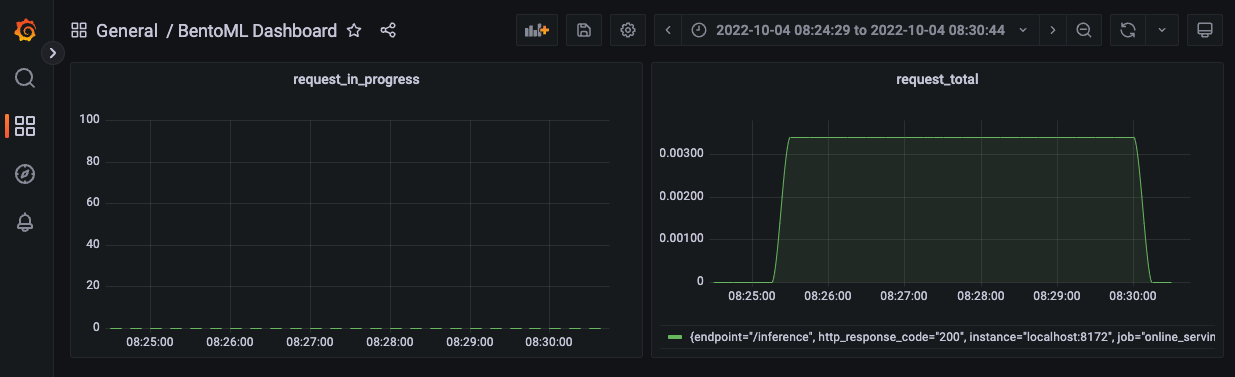Open the Grafana home logo

(26, 30)
